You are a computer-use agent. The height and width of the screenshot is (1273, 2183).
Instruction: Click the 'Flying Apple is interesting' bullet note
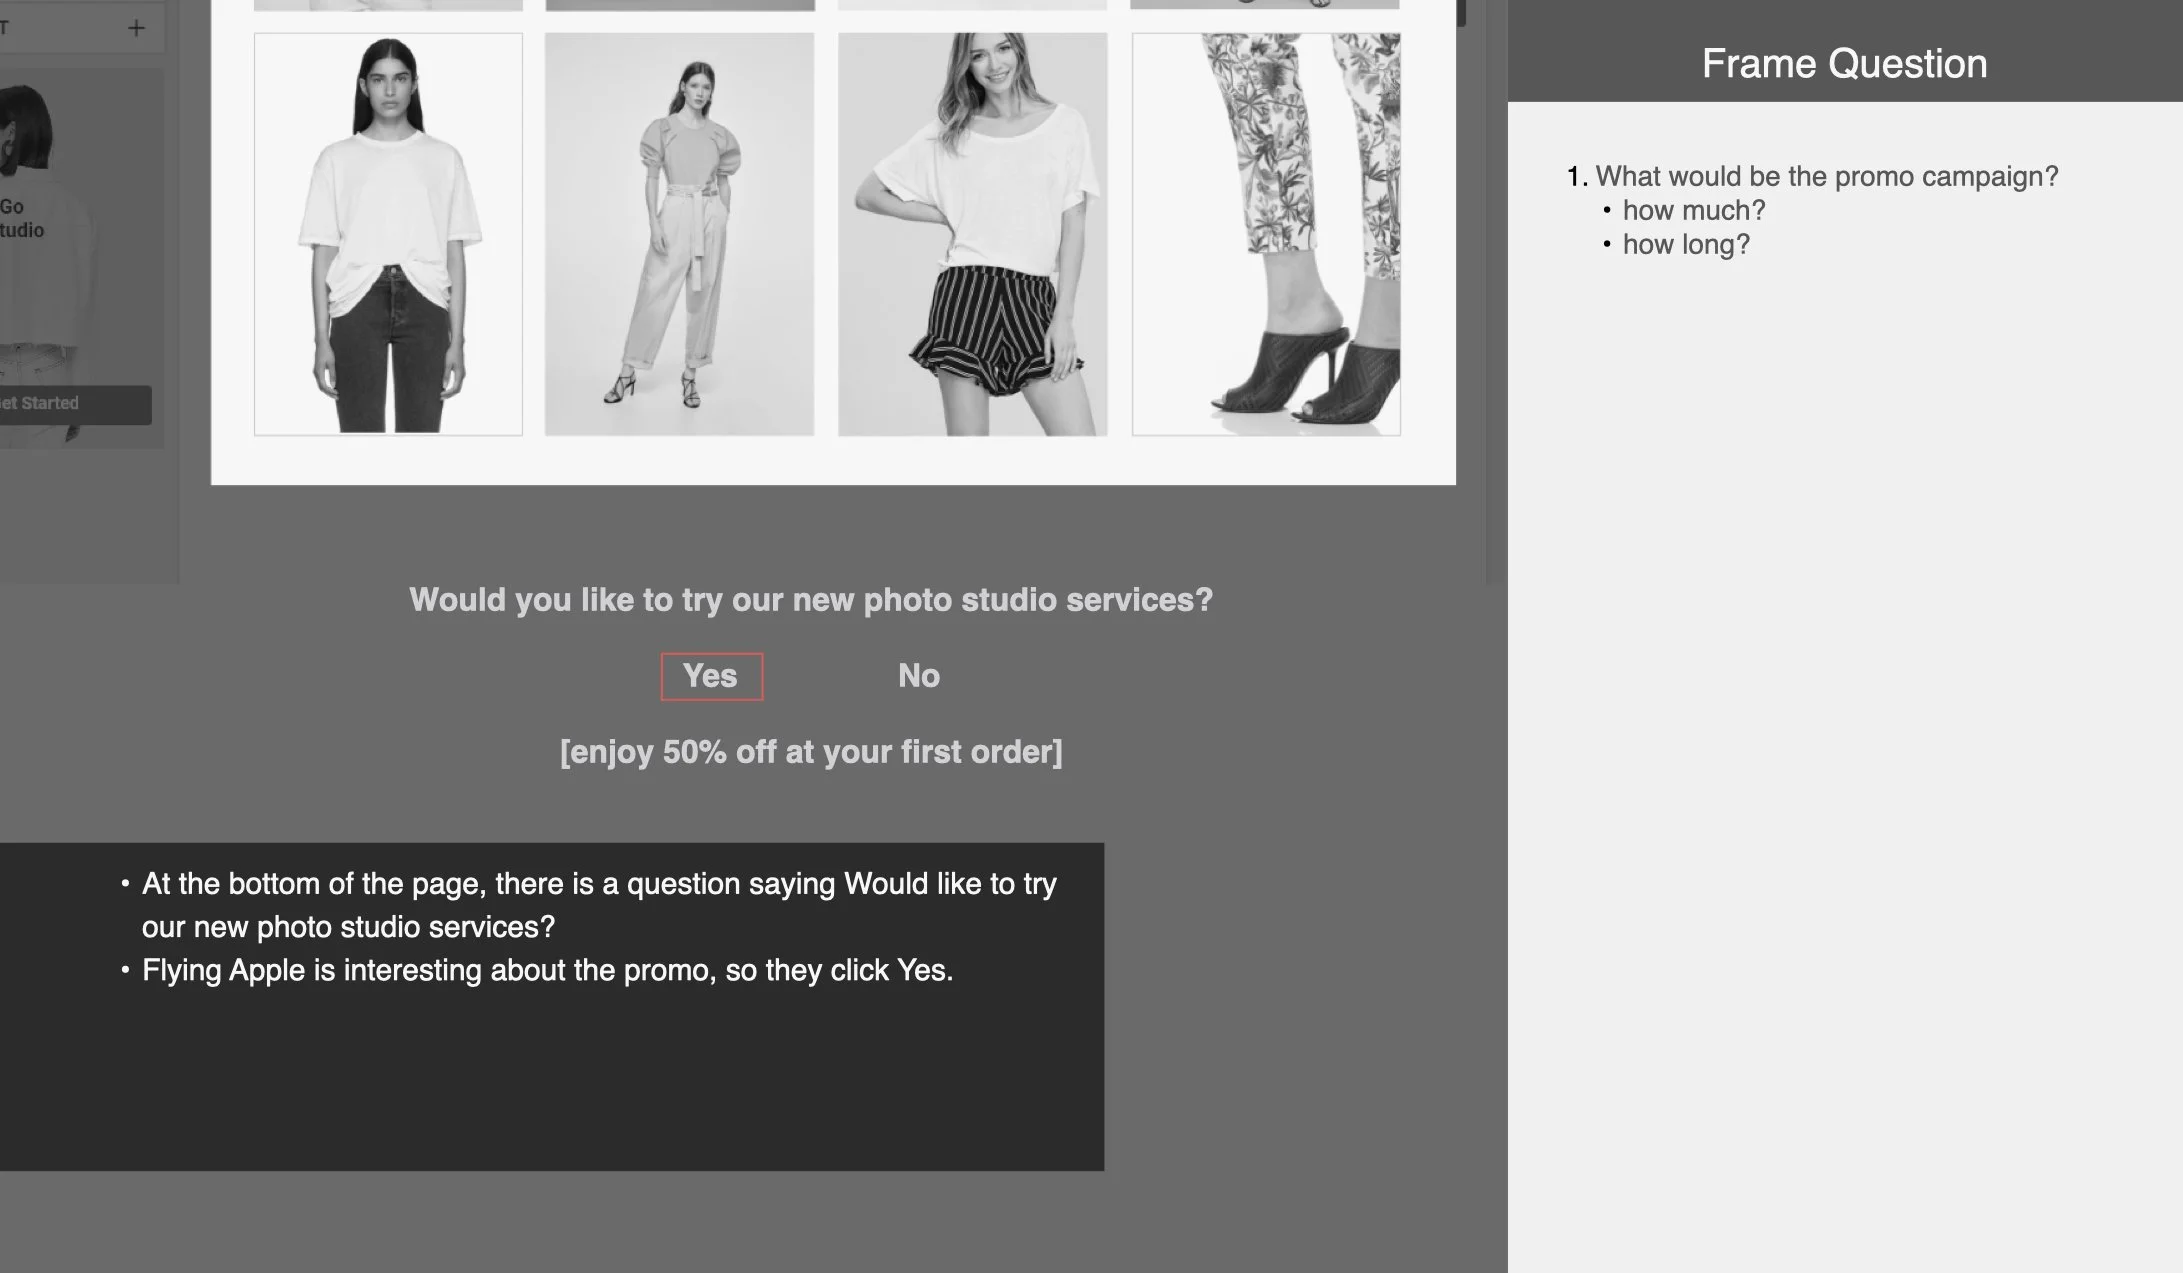(x=547, y=971)
